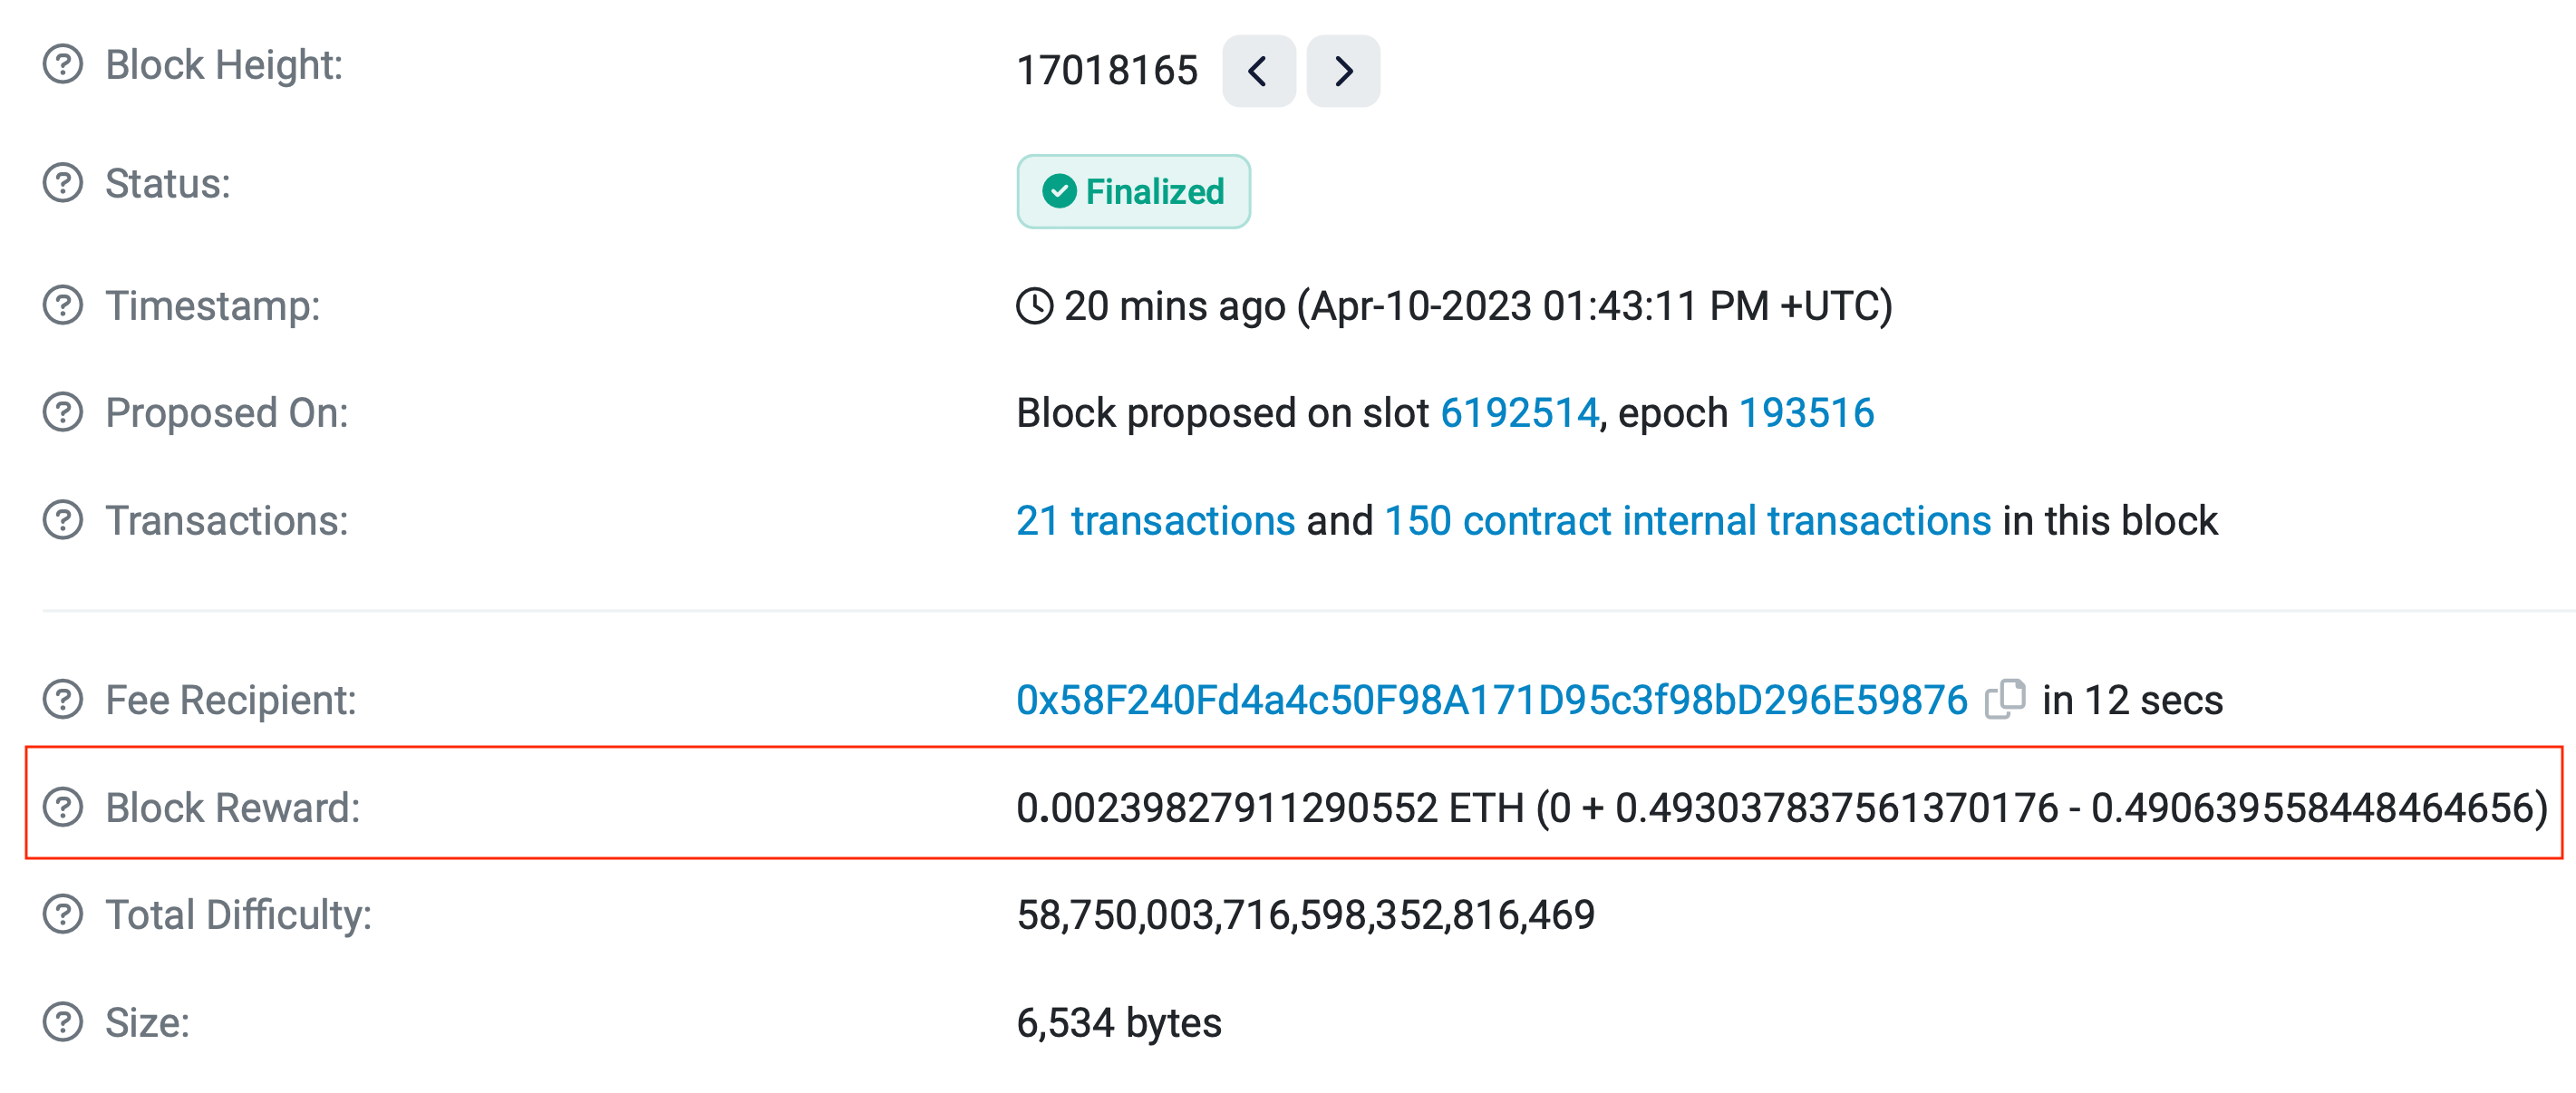Click help icon beside Status

pyautogui.click(x=63, y=184)
